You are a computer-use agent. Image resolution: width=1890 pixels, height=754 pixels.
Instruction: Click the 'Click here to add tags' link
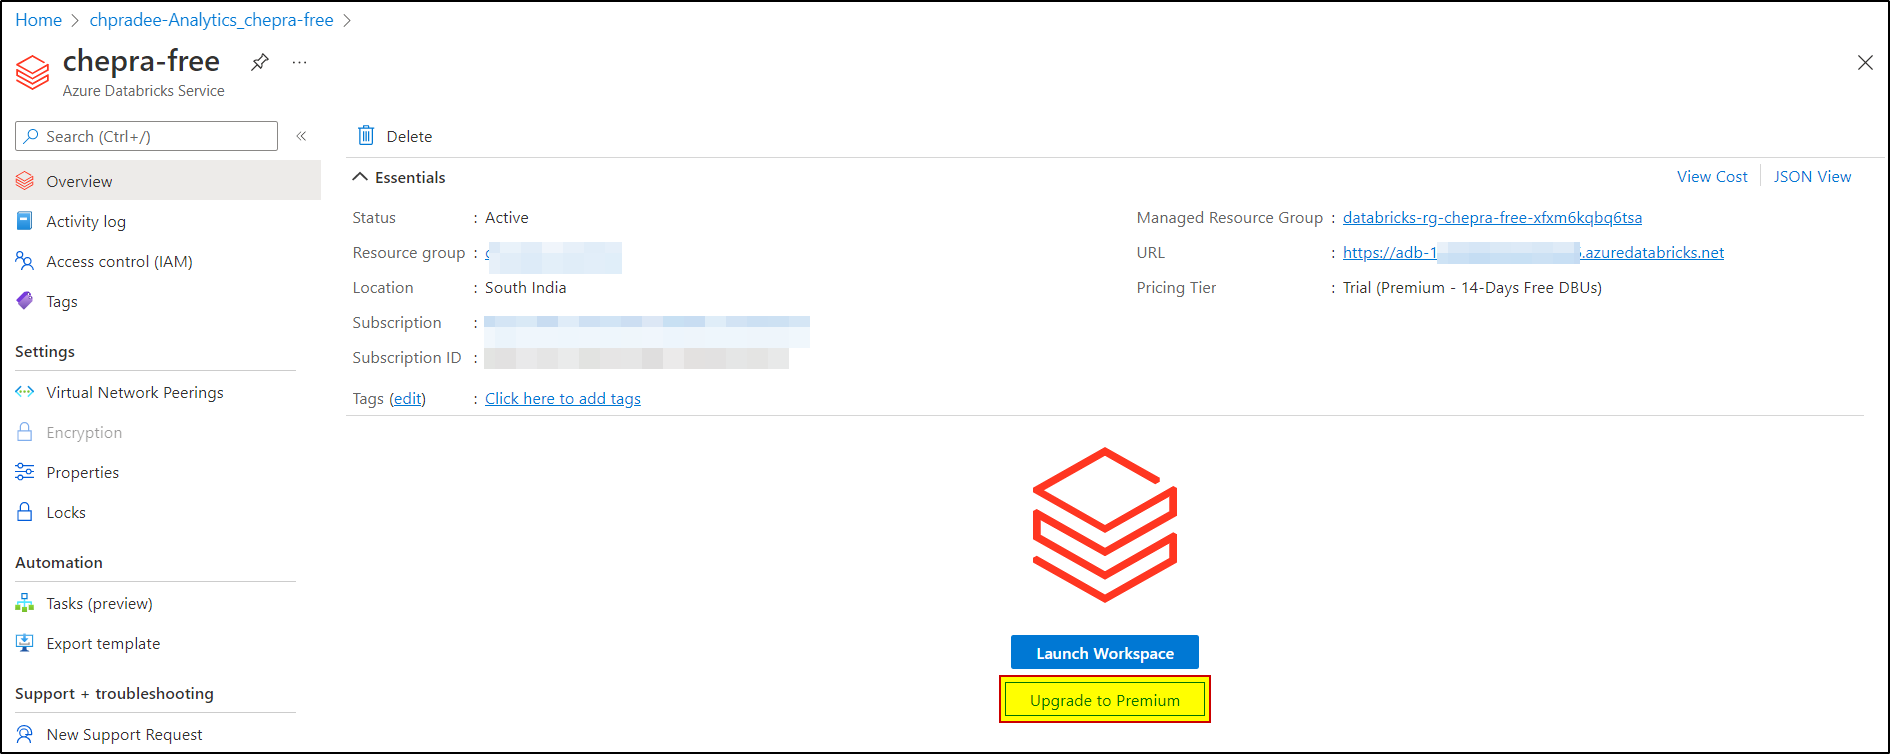point(563,399)
